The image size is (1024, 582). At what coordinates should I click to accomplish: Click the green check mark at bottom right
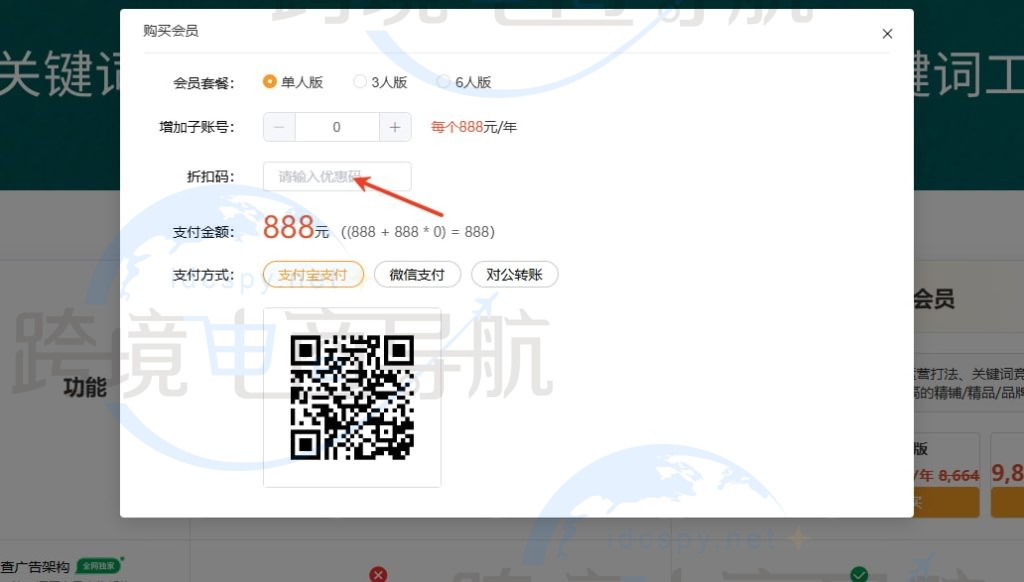858,574
